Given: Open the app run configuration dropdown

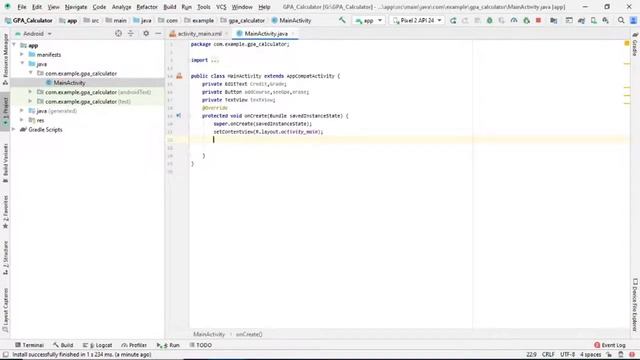Looking at the screenshot, I should click(369, 20).
